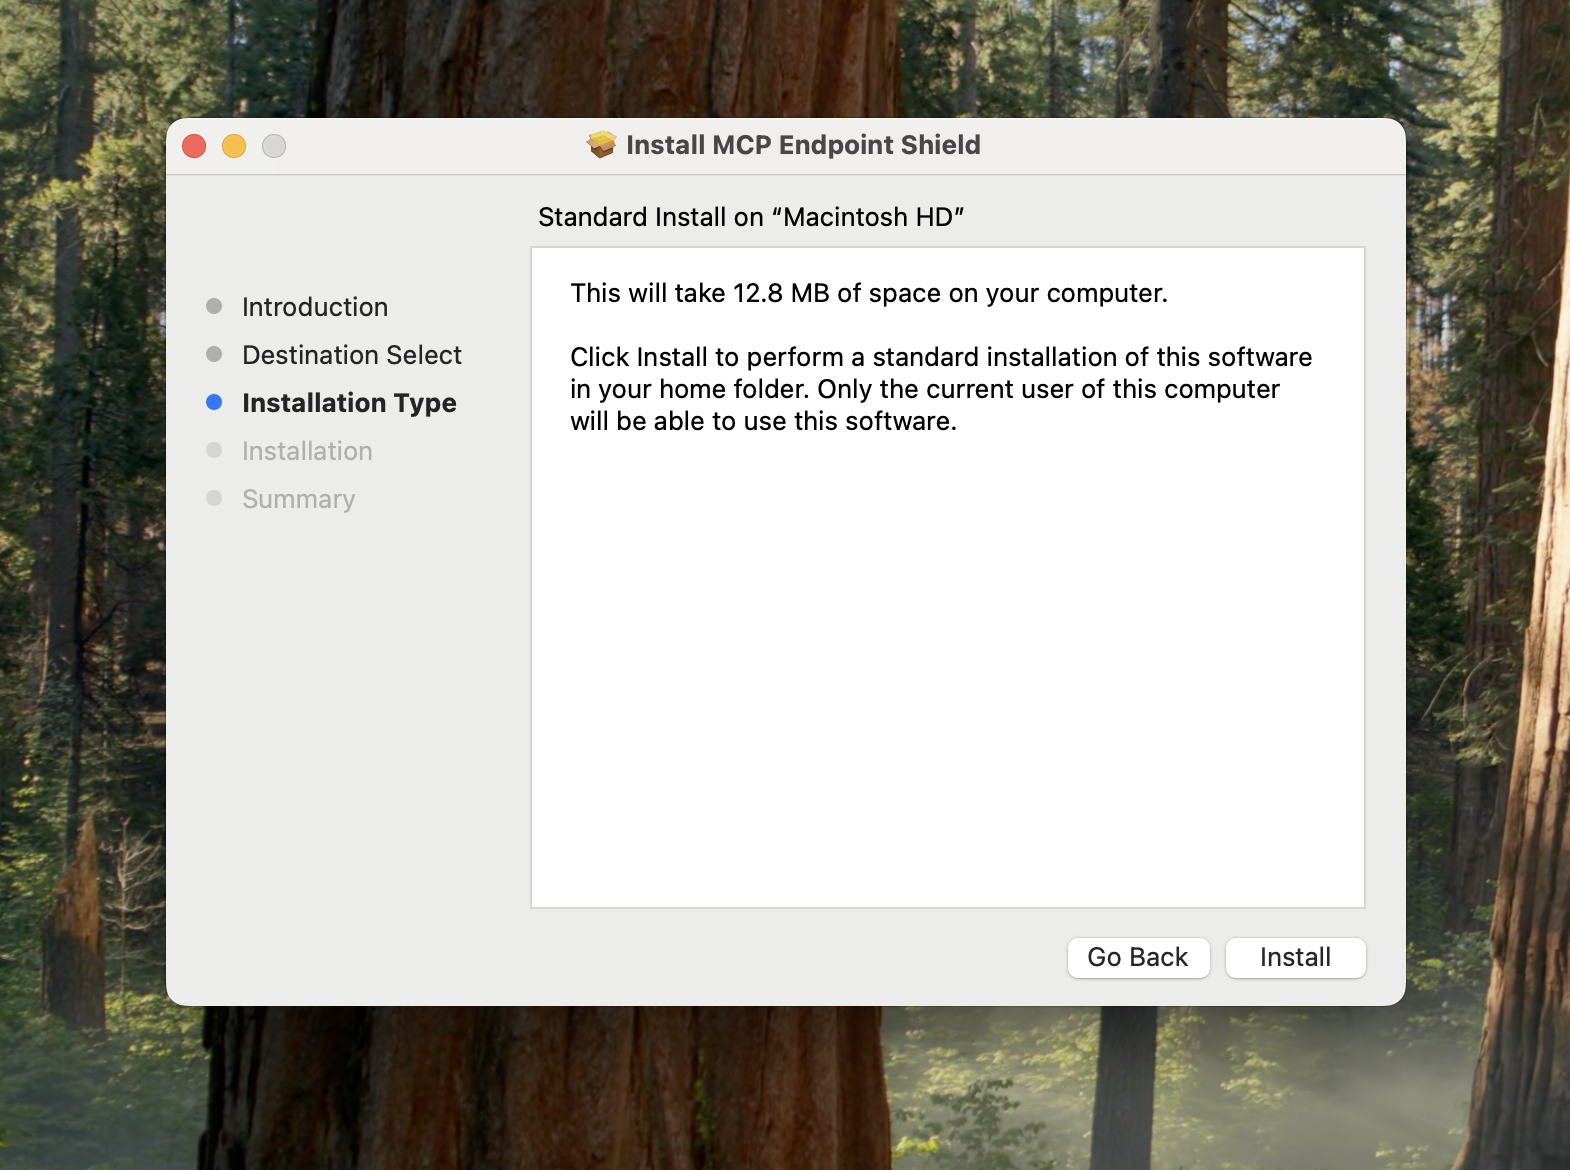Minimize the installer with the yellow button
1570x1170 pixels.
[x=234, y=146]
